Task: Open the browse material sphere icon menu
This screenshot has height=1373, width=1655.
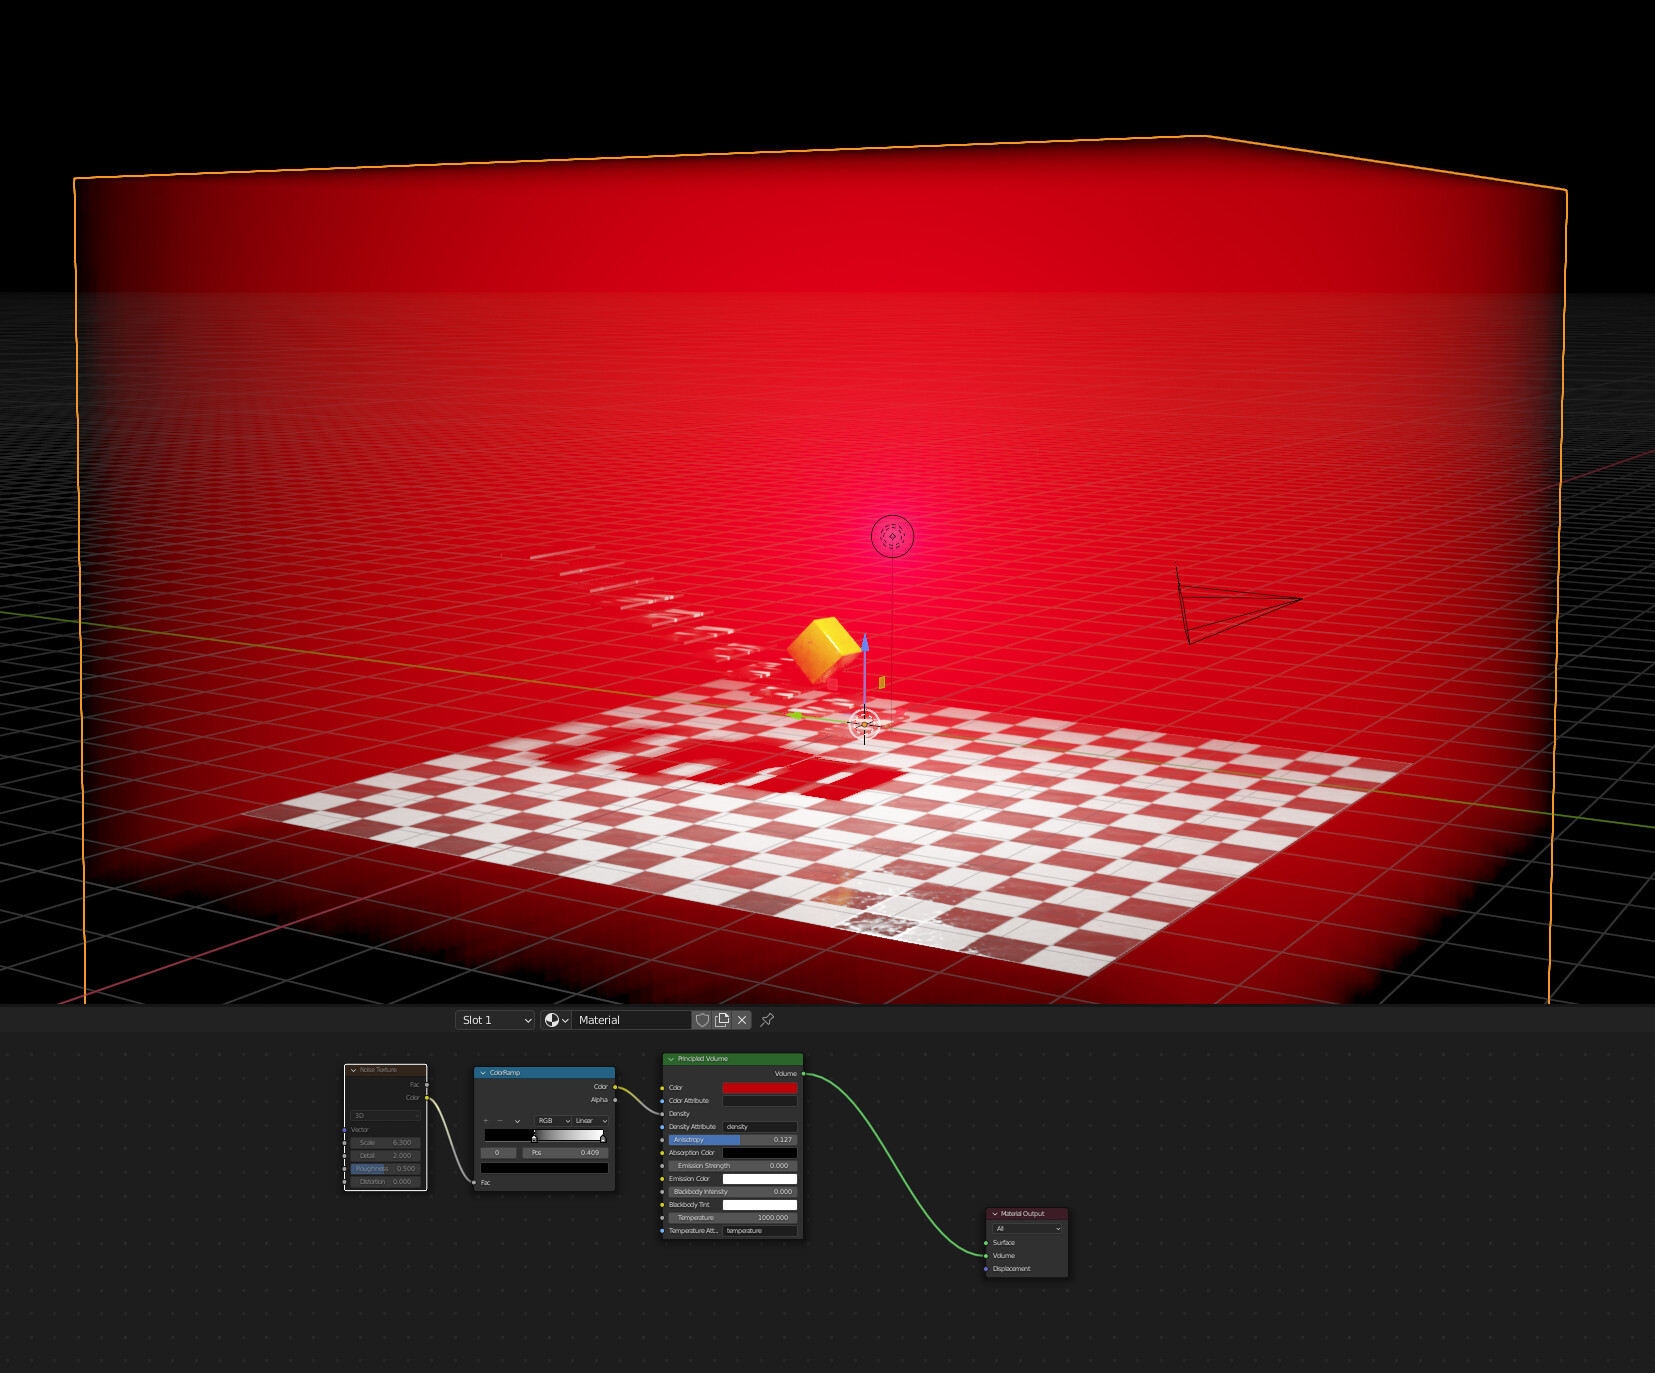Action: (551, 1019)
